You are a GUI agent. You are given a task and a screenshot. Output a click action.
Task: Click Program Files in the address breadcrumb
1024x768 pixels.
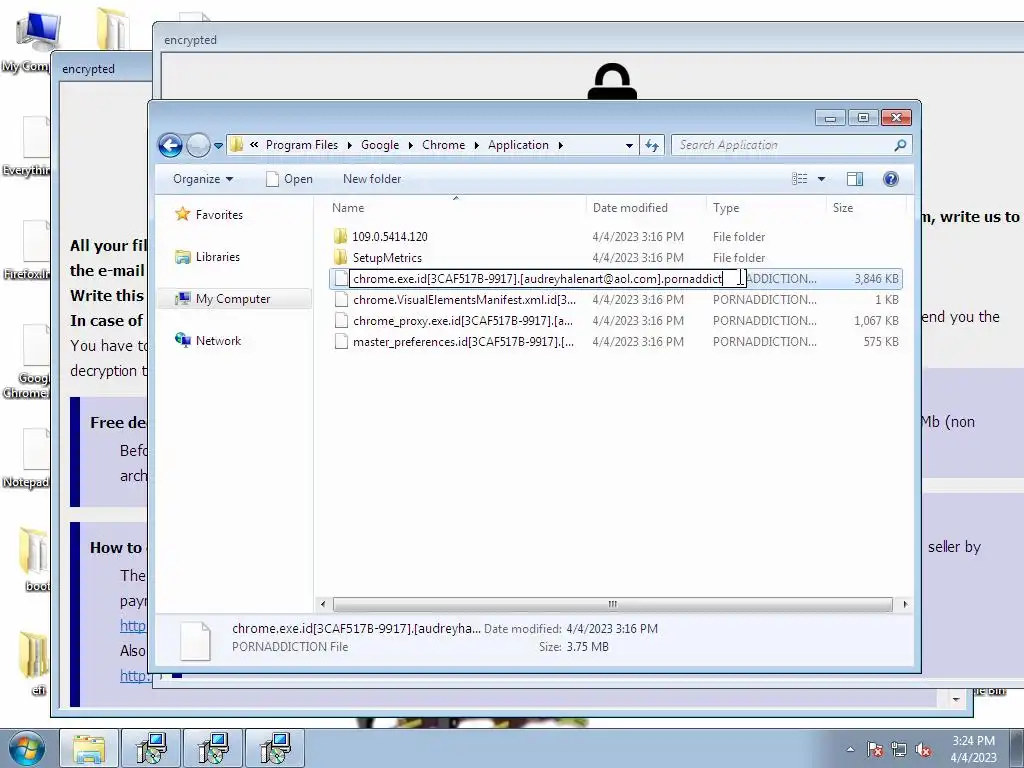click(x=302, y=145)
